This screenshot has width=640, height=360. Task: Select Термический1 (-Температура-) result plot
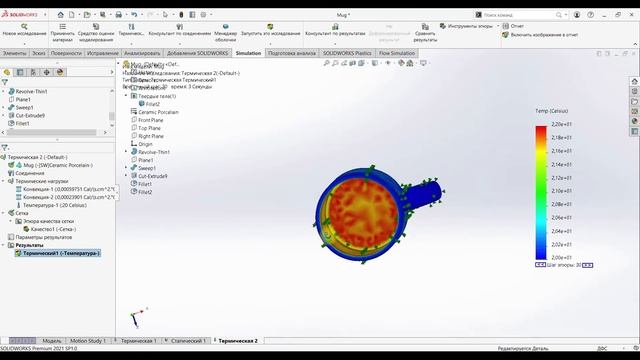[61, 253]
